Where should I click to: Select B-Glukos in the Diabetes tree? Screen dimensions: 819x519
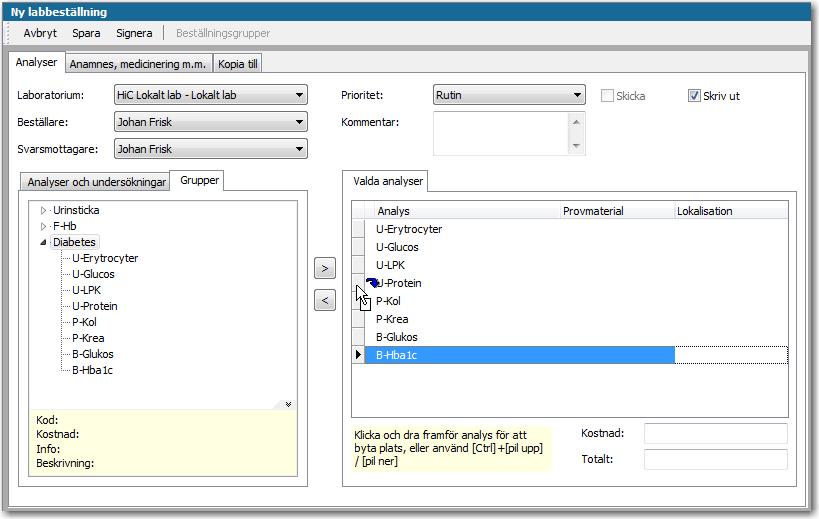(92, 354)
